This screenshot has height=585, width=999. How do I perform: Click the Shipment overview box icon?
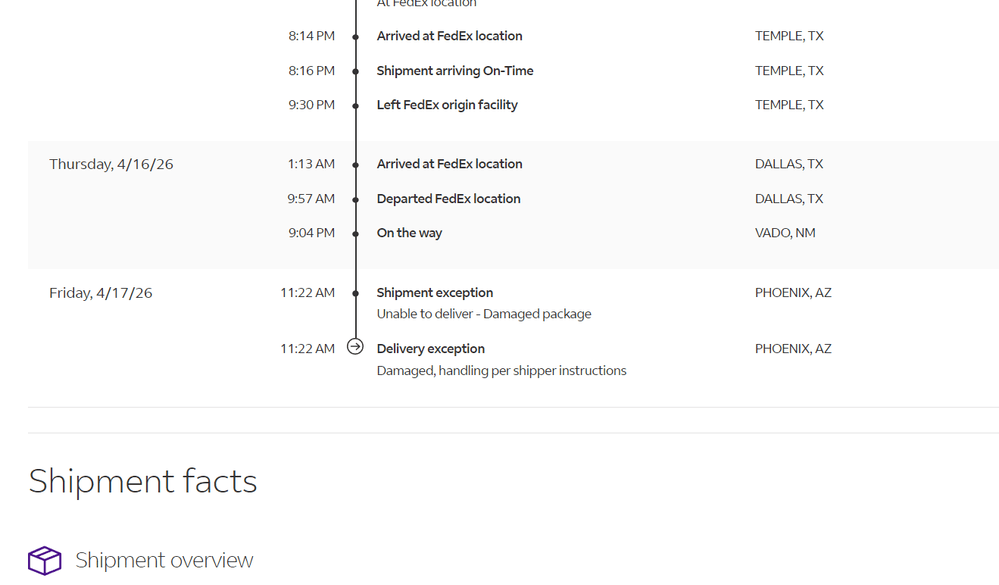click(45, 561)
